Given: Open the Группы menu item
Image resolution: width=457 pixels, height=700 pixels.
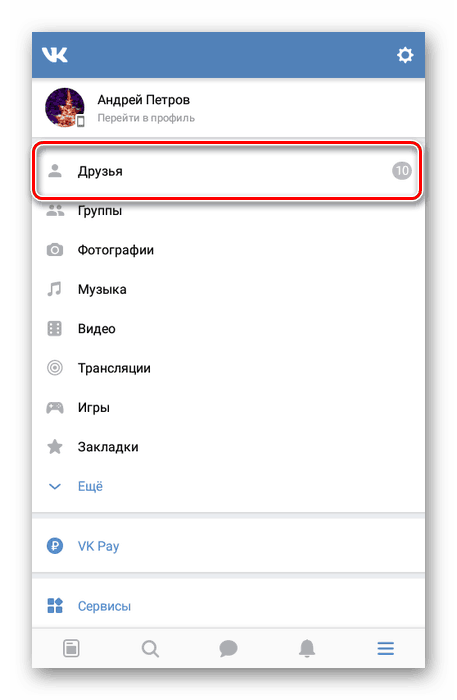Looking at the screenshot, I should (x=228, y=210).
